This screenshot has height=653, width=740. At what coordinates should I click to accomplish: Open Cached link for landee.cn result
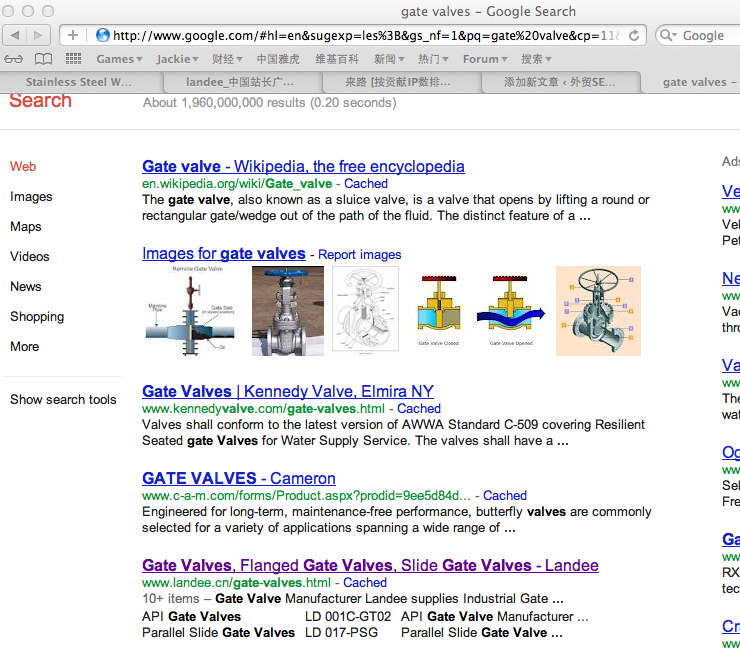pos(365,583)
